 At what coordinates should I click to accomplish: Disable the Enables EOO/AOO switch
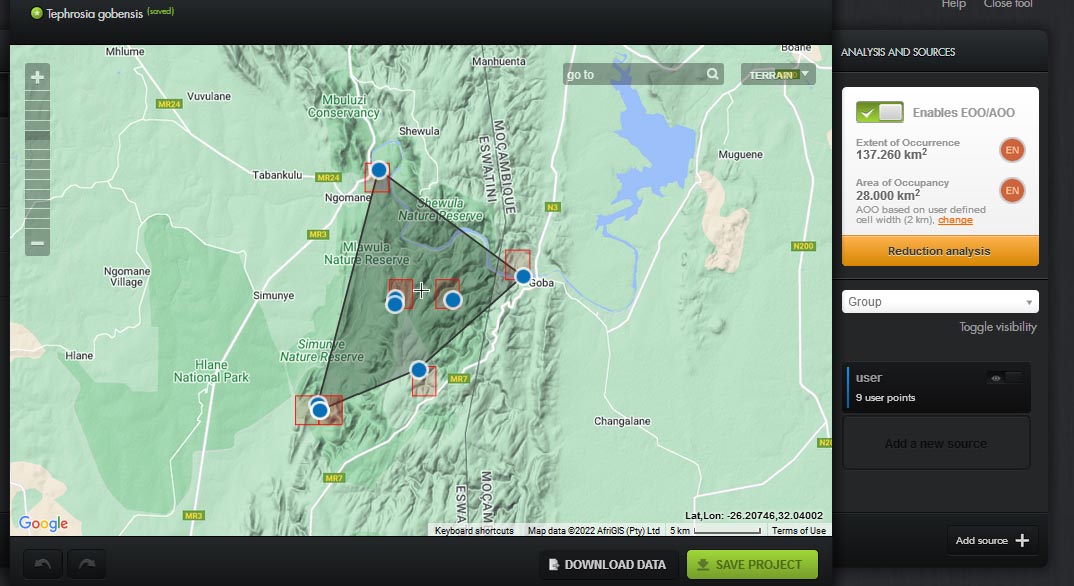pos(879,112)
